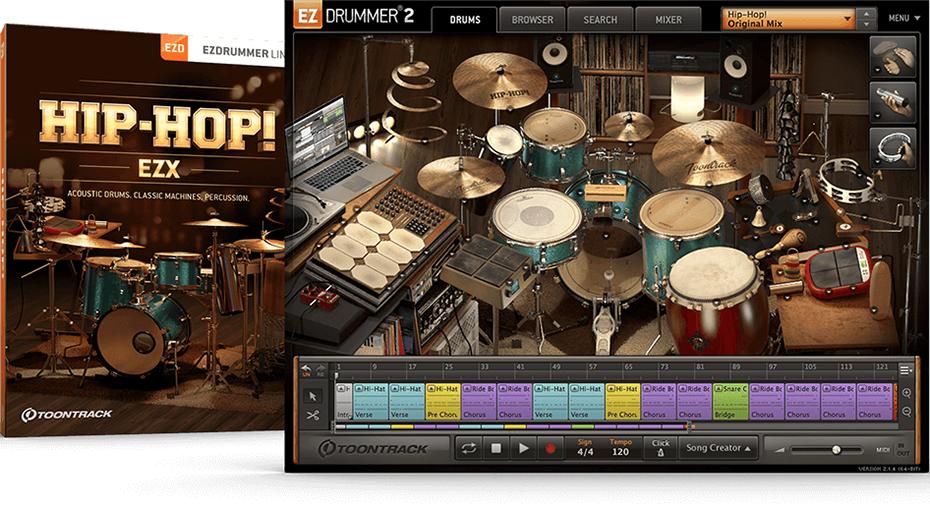Zoom out on the song timeline
The width and height of the screenshot is (930, 508).
point(906,411)
